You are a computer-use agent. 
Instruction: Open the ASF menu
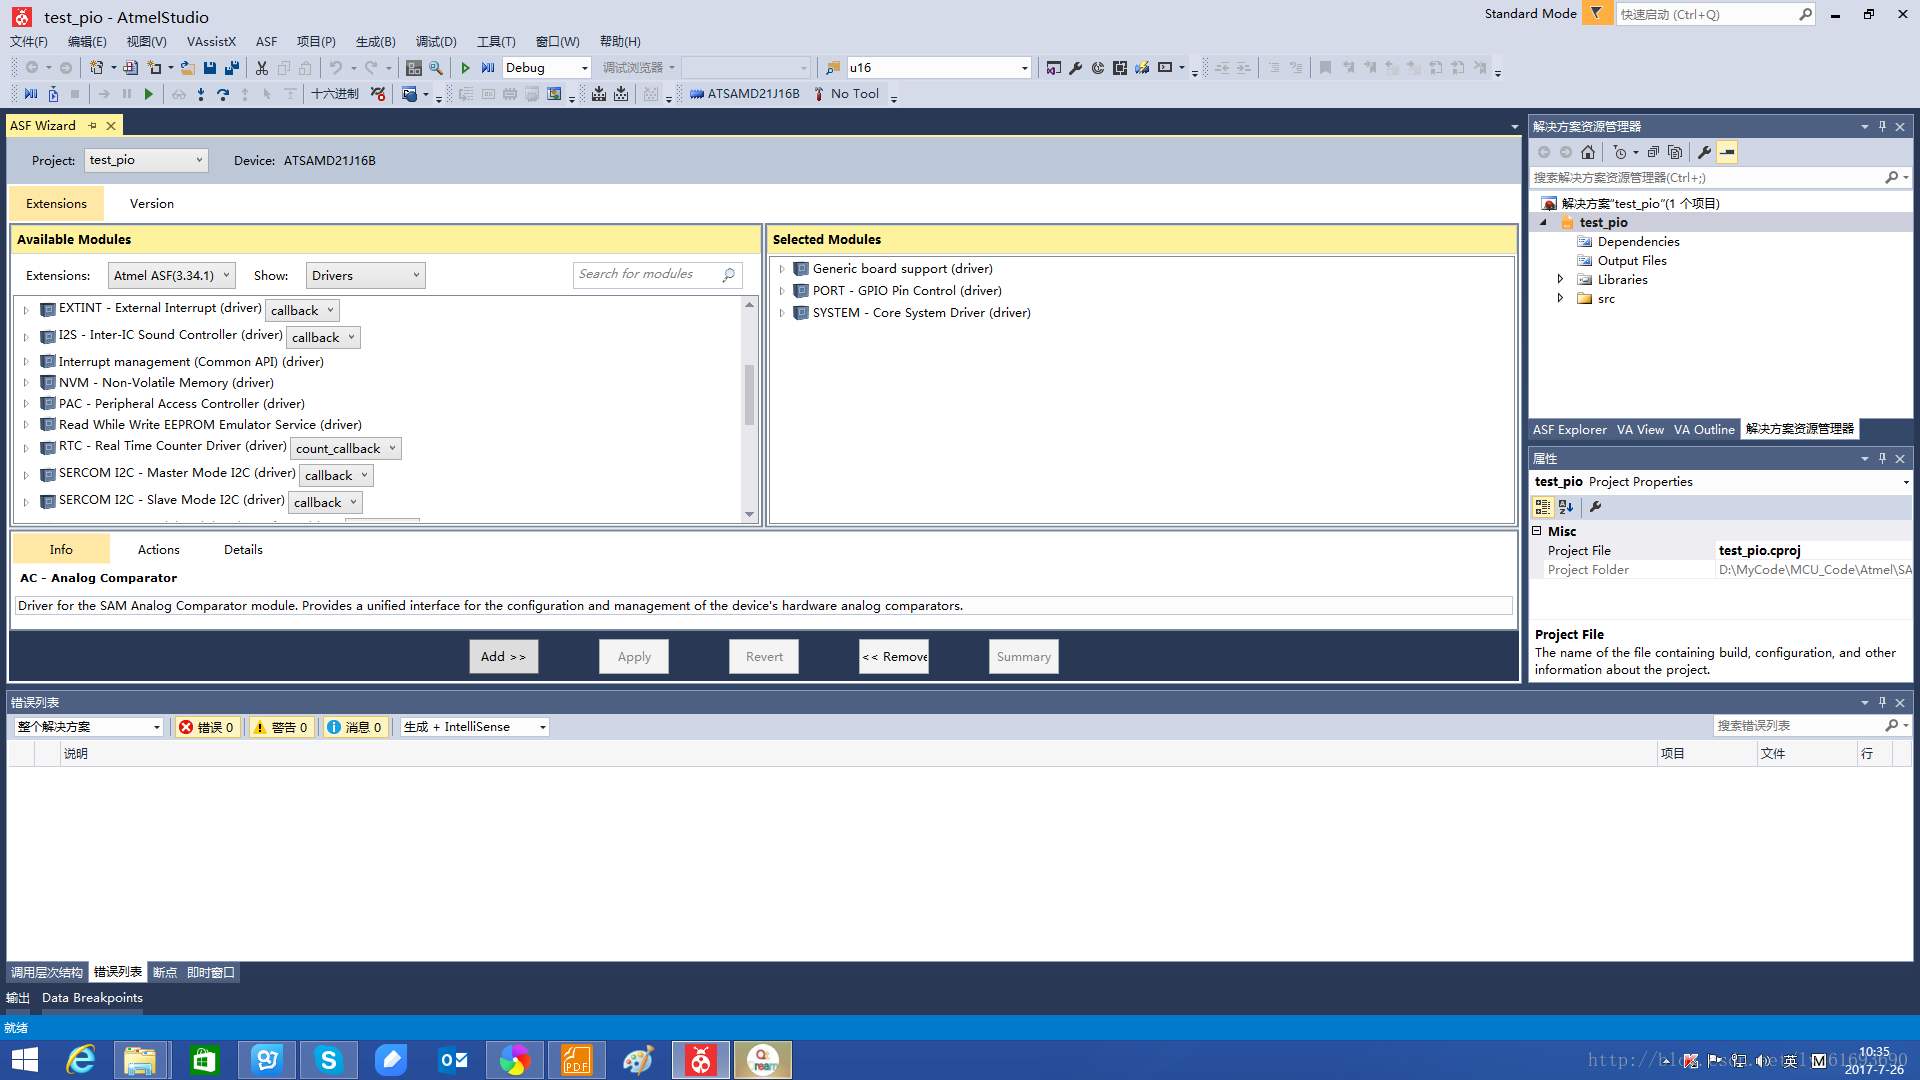(x=266, y=41)
